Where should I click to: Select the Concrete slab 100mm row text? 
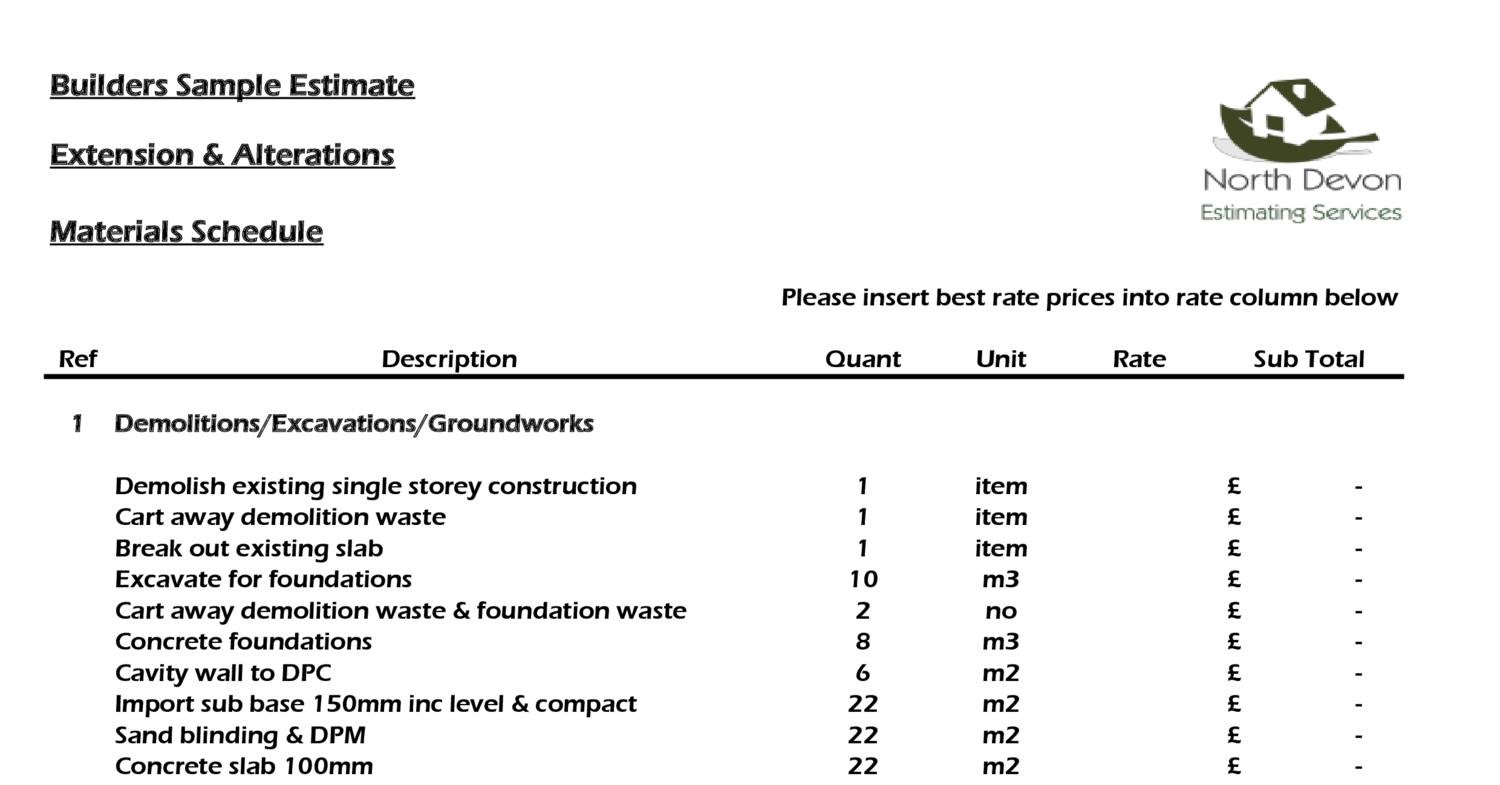[244, 766]
